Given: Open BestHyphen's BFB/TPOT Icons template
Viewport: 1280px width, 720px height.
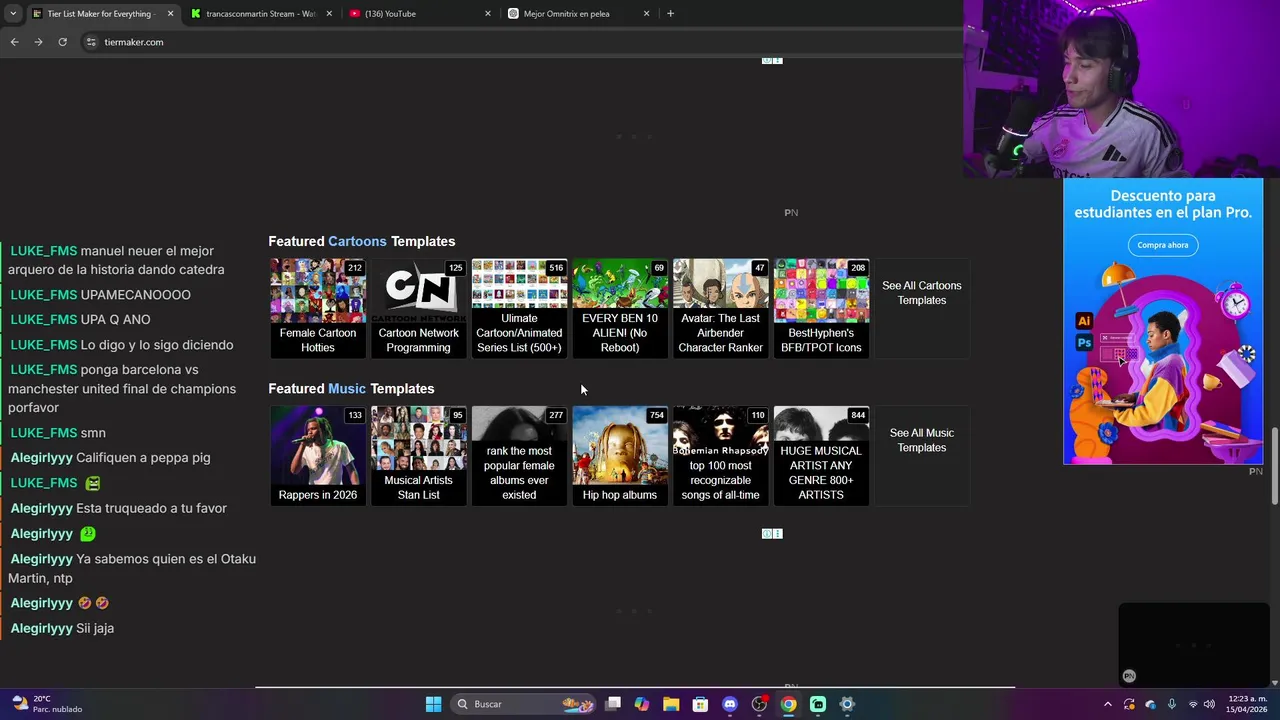Looking at the screenshot, I should pos(821,308).
